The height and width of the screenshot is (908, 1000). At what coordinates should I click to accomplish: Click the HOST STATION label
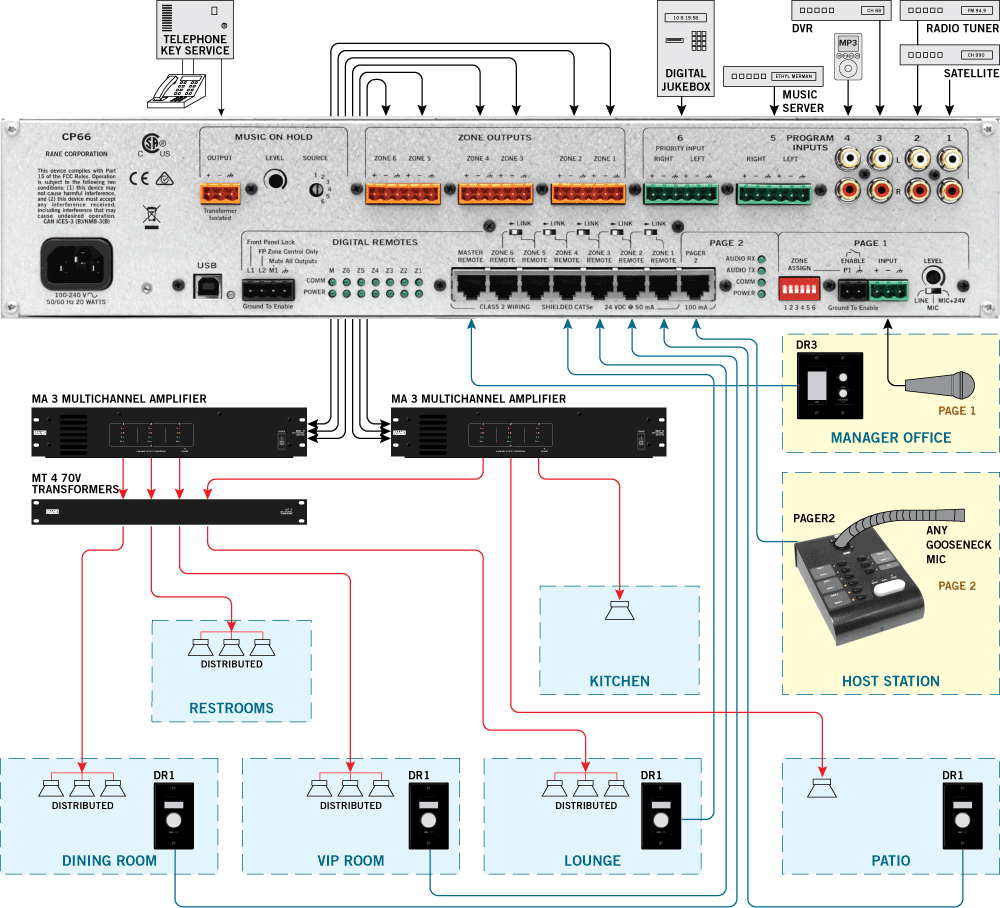click(891, 682)
